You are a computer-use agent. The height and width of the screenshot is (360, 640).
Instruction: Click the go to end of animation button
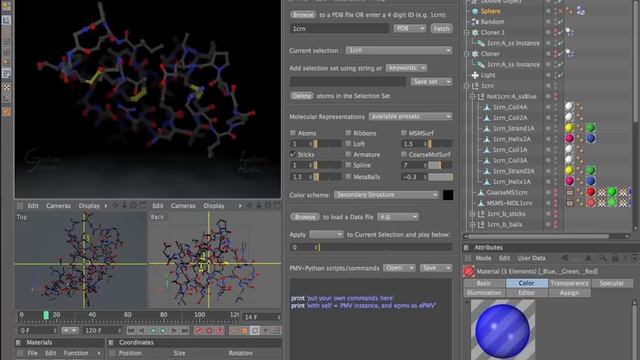(x=184, y=330)
